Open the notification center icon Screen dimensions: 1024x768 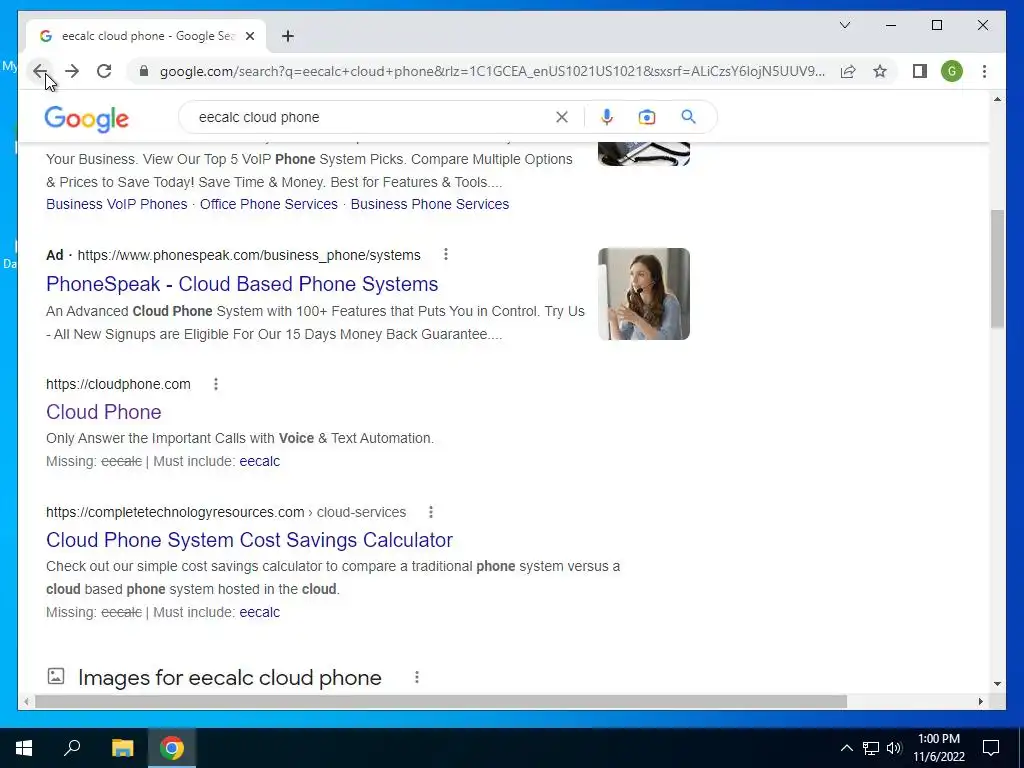point(991,748)
